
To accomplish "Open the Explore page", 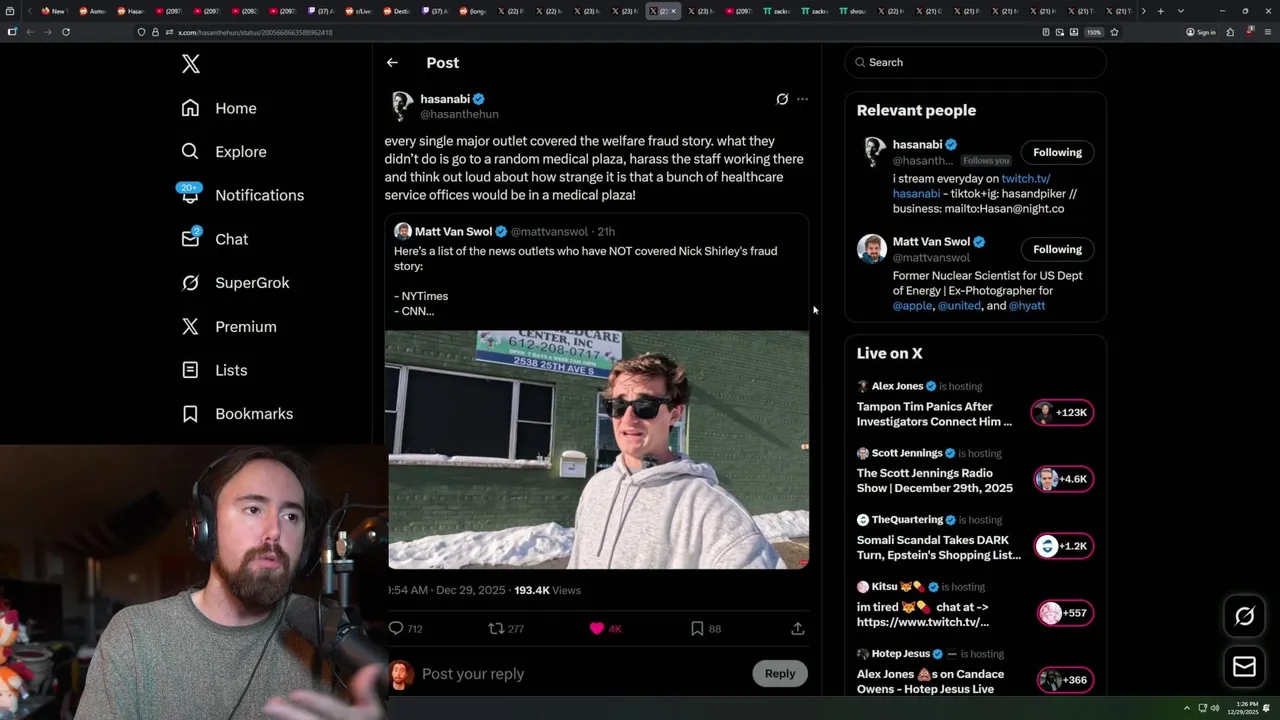I will pos(224,152).
